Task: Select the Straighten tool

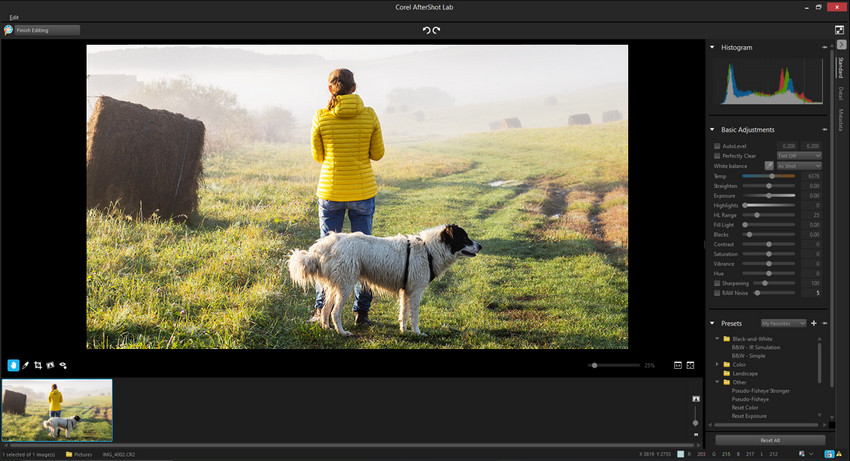Action: coord(50,366)
